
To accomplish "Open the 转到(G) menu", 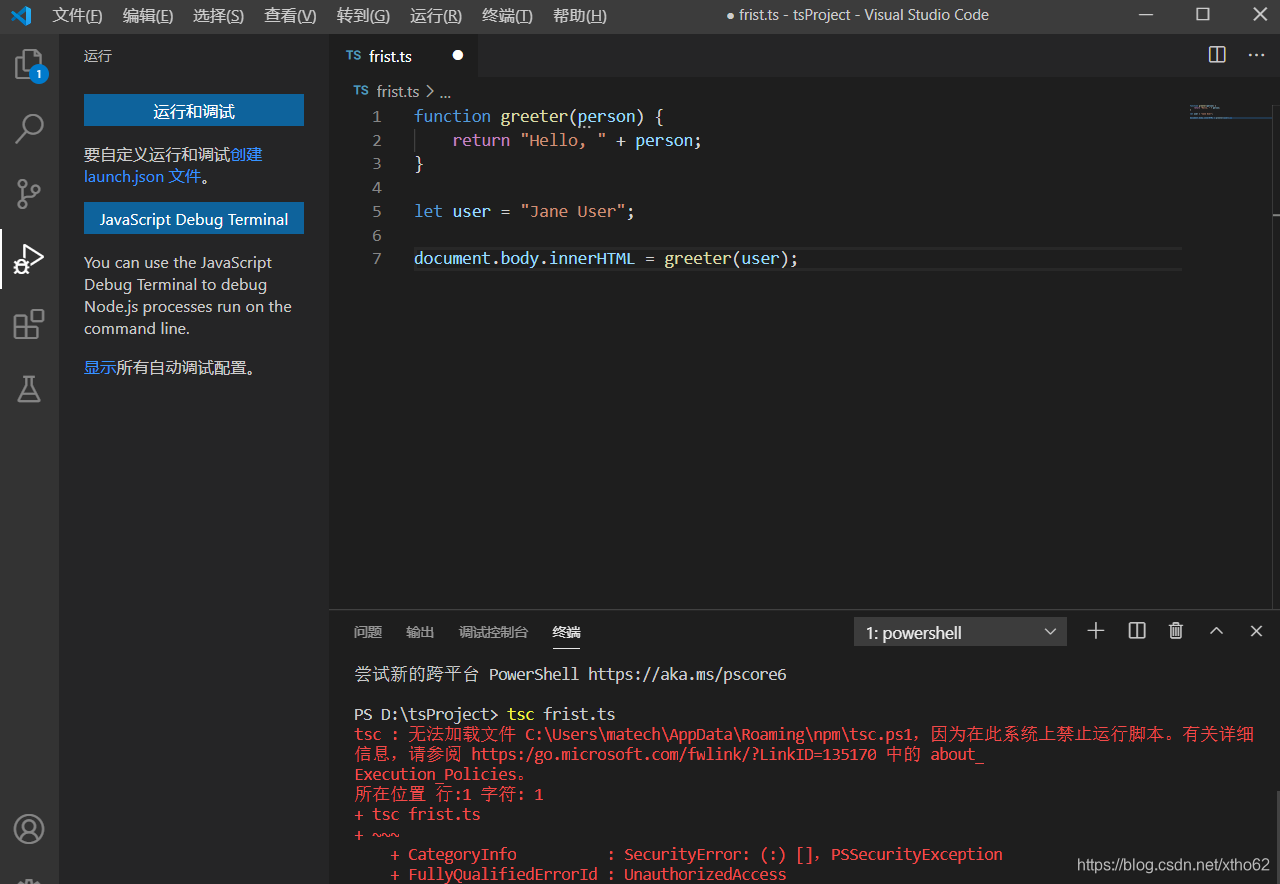I will coord(363,15).
